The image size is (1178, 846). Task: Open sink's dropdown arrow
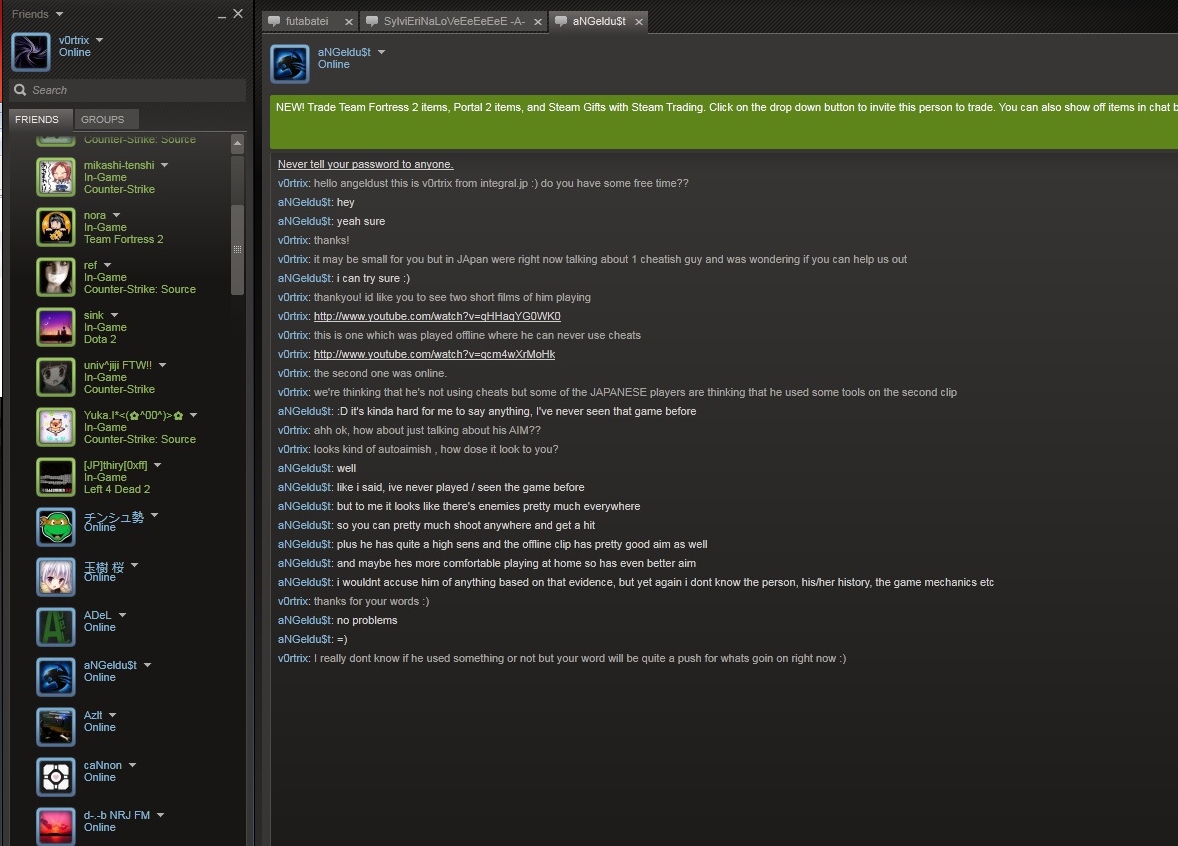point(114,315)
